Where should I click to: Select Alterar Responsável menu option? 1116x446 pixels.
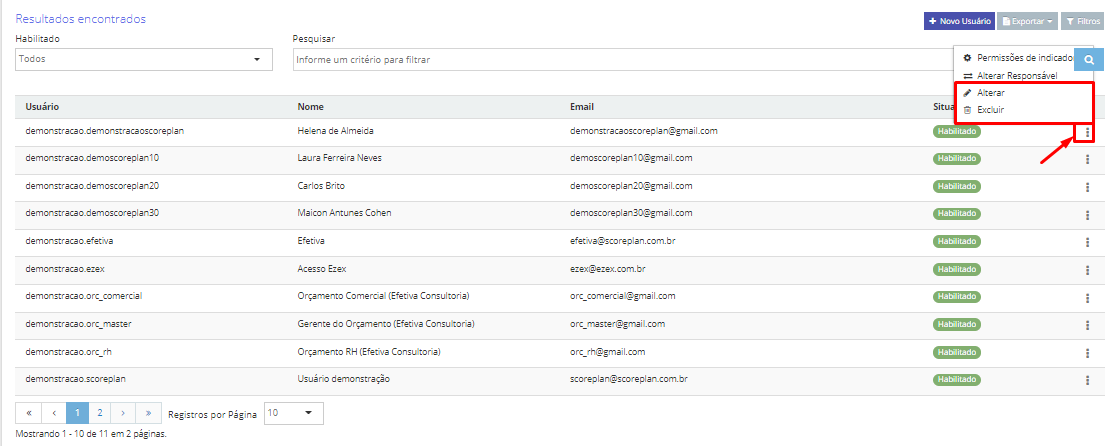[x=1016, y=76]
